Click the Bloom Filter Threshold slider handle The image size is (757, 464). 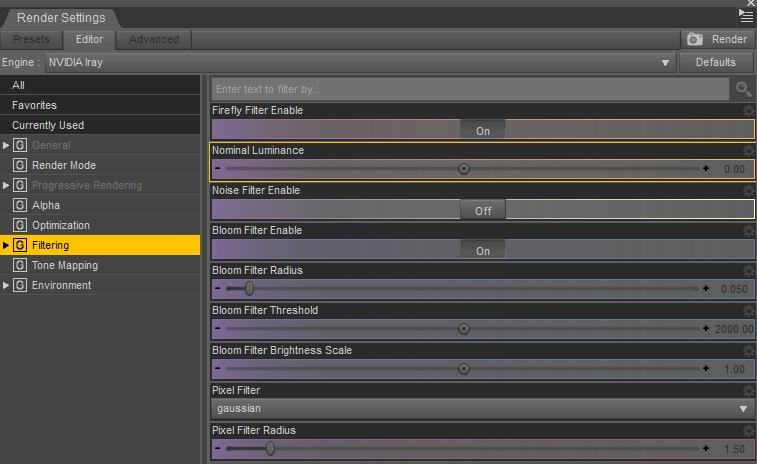tap(463, 329)
